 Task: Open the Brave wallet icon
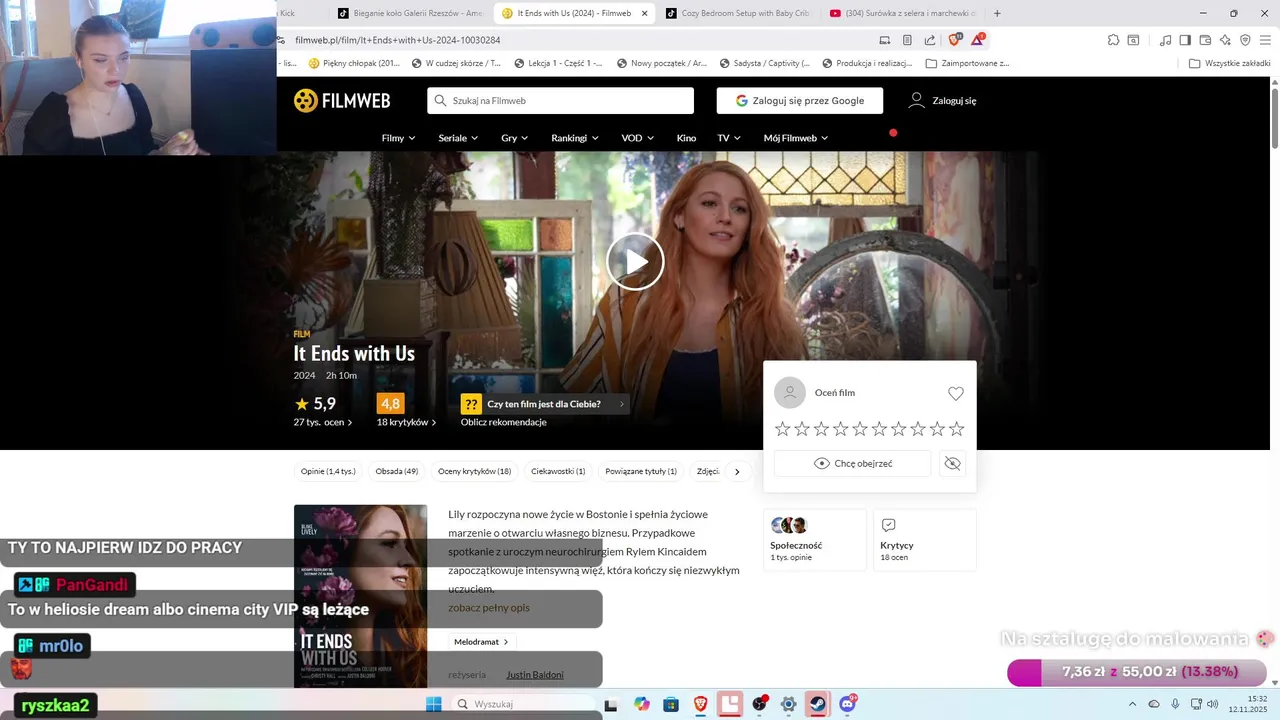(1205, 40)
